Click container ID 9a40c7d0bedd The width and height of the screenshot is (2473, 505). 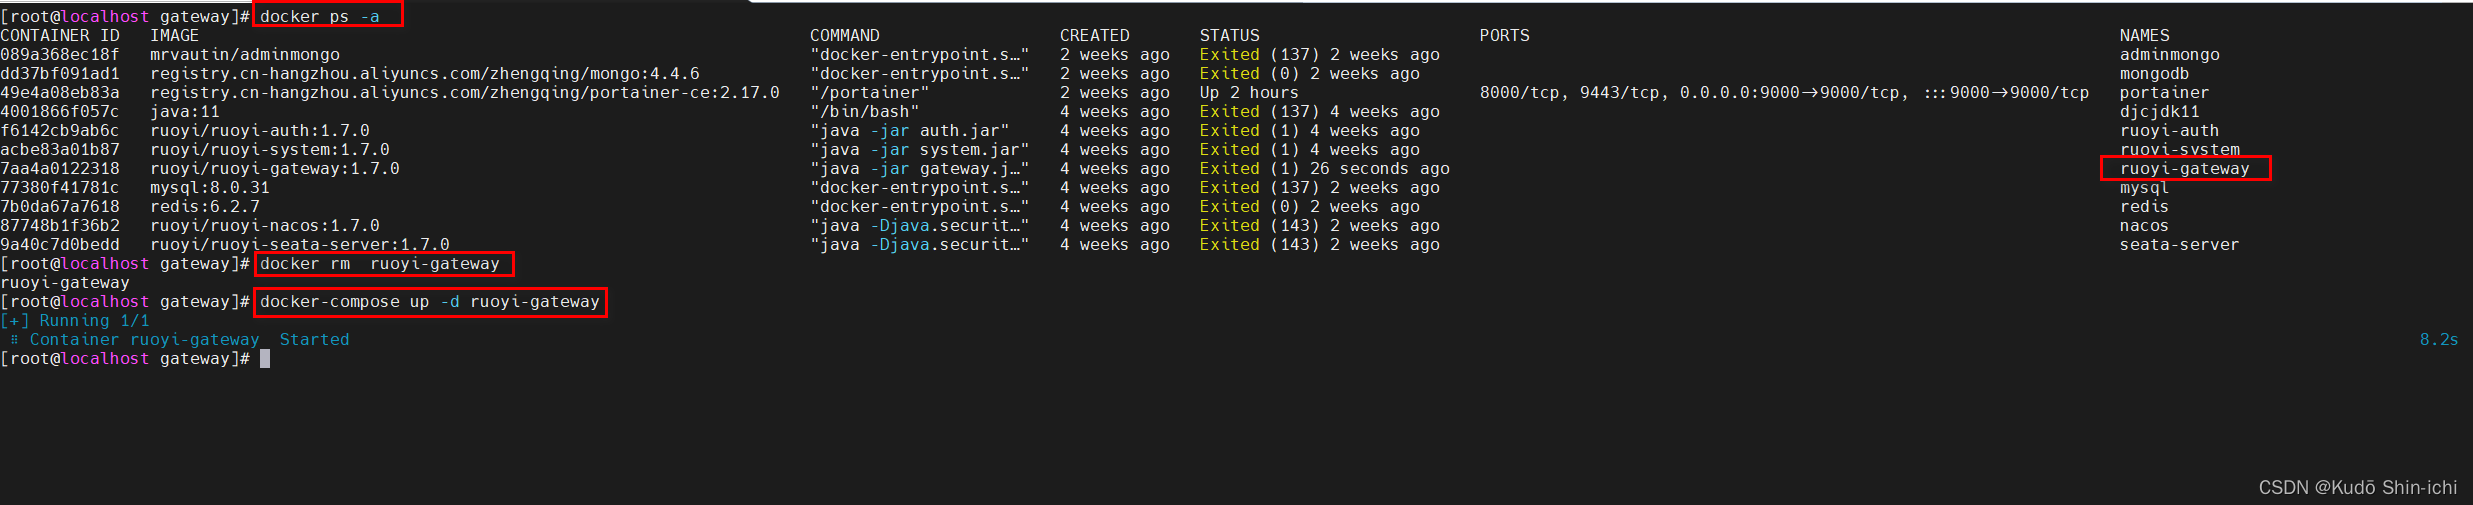(60, 245)
